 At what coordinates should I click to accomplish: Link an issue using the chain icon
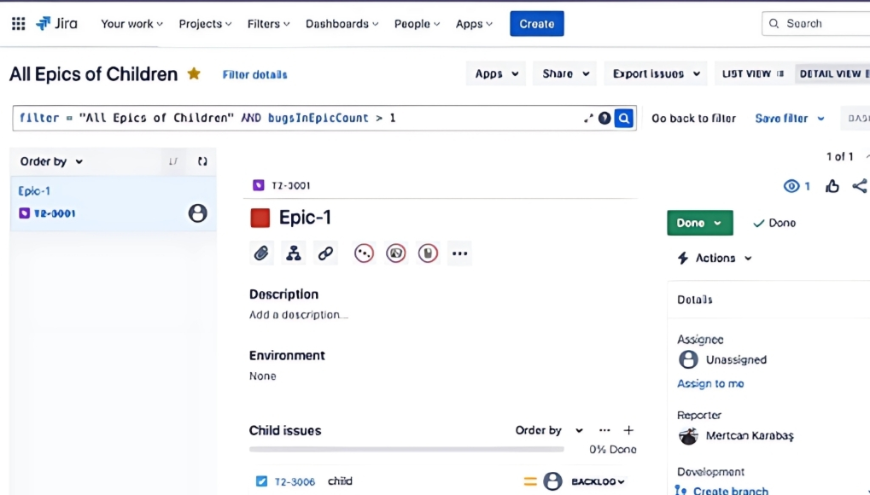[325, 254]
